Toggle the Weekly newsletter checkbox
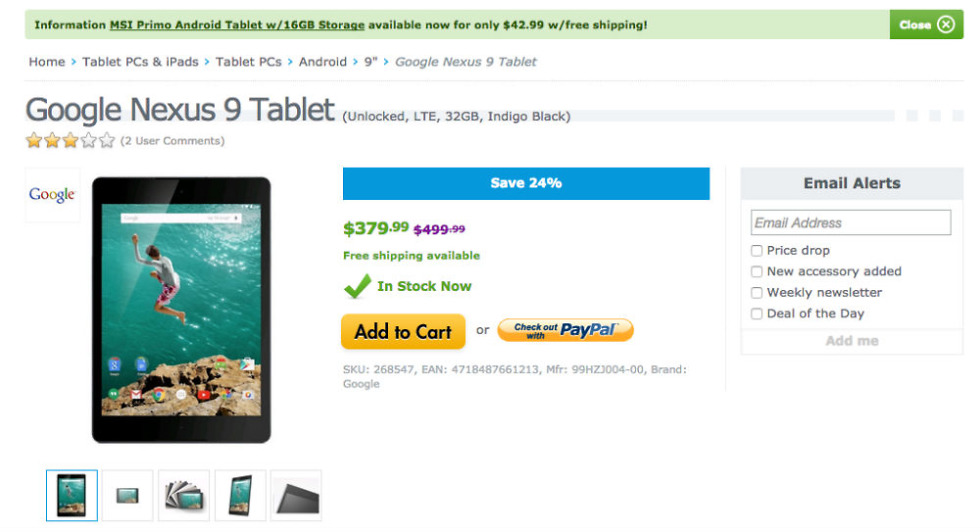The width and height of the screenshot is (980, 532). click(x=757, y=293)
